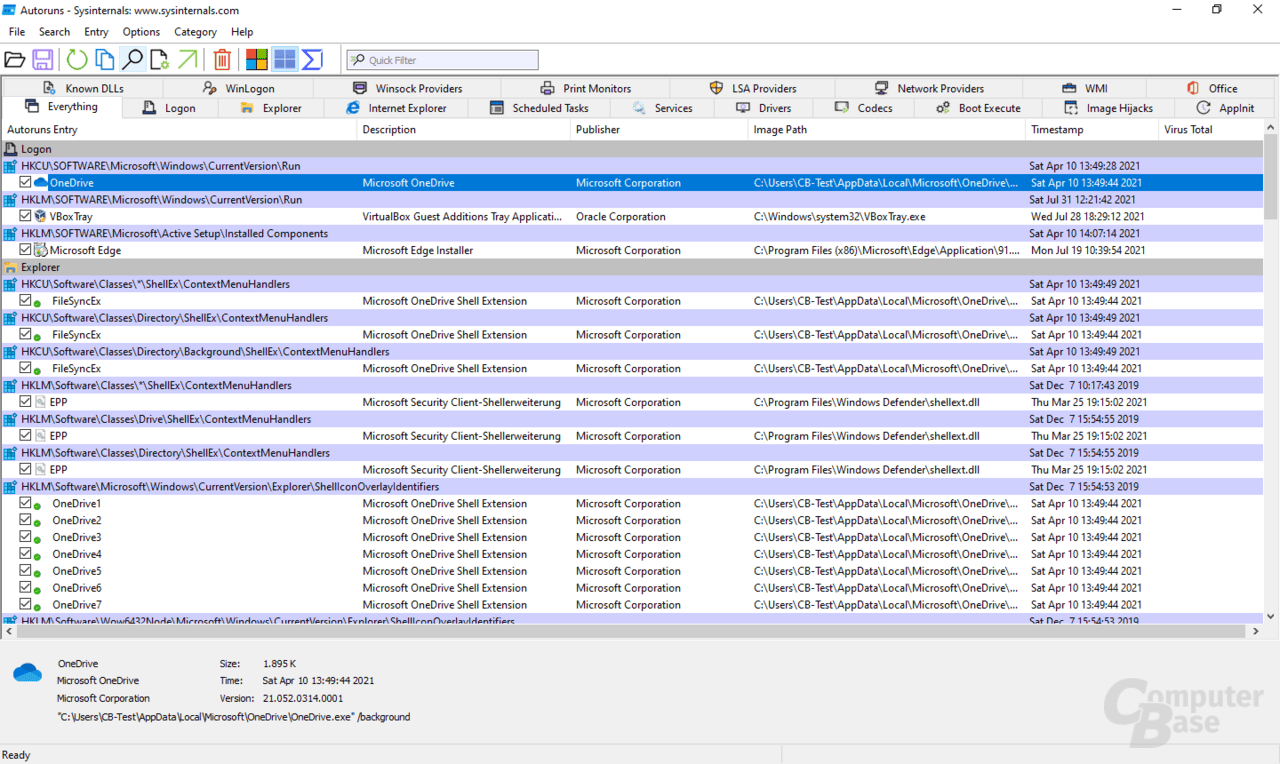
Task: Switch to the Network Providers tab
Action: pyautogui.click(x=929, y=88)
